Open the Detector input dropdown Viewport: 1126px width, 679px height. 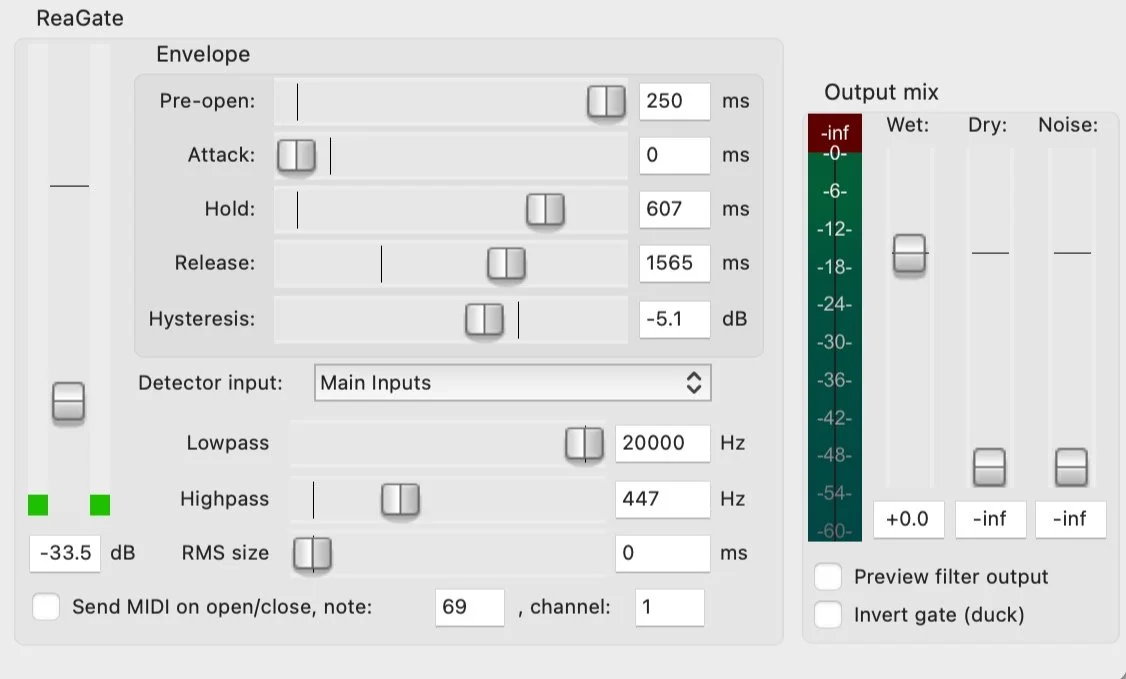click(513, 383)
